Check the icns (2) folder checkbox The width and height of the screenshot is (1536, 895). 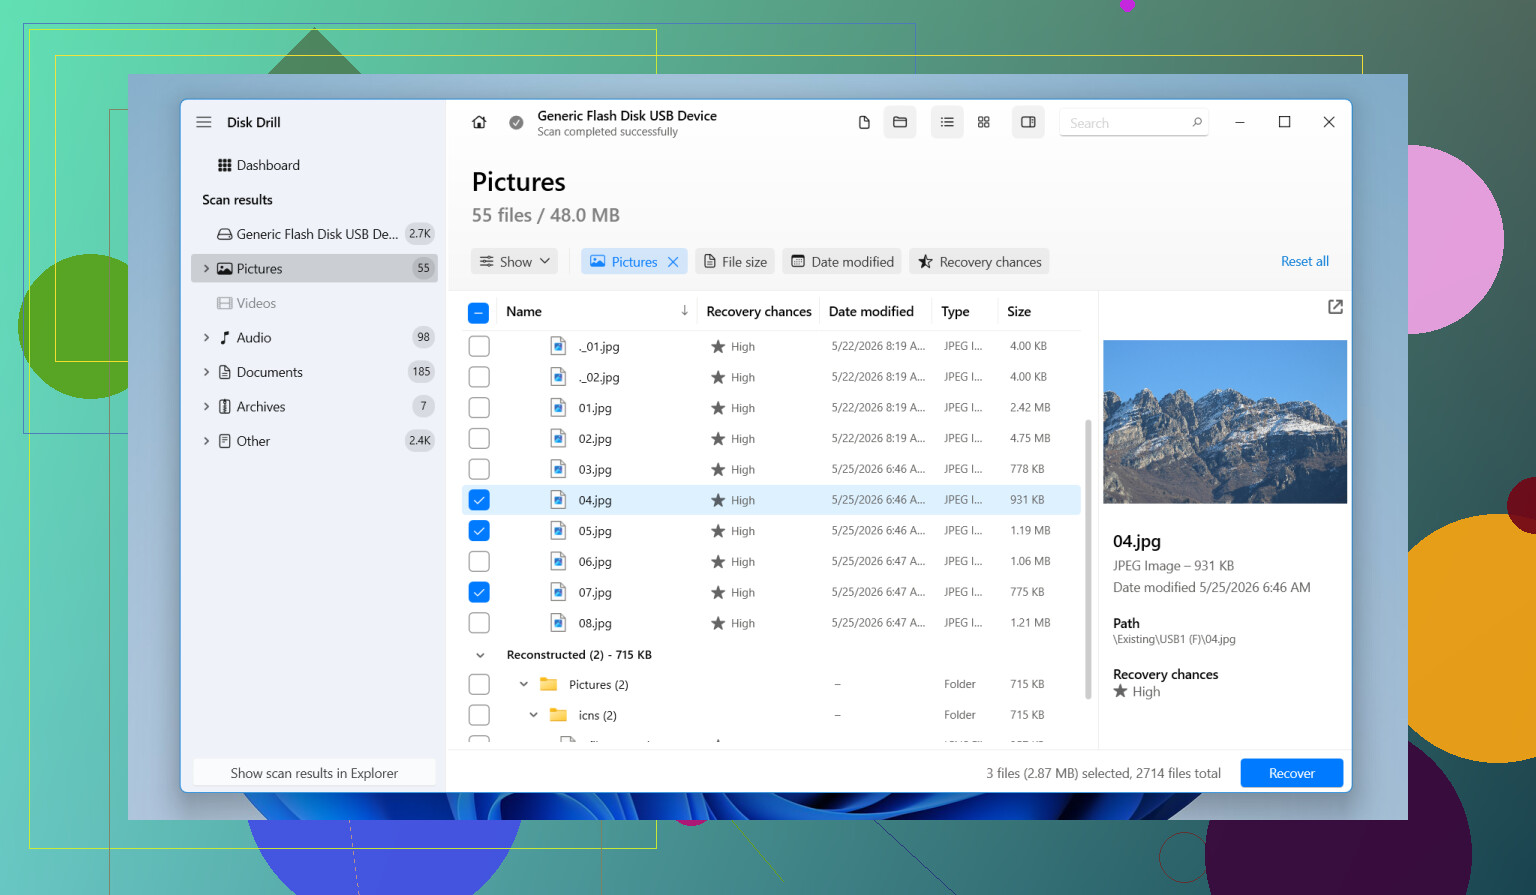coord(479,715)
